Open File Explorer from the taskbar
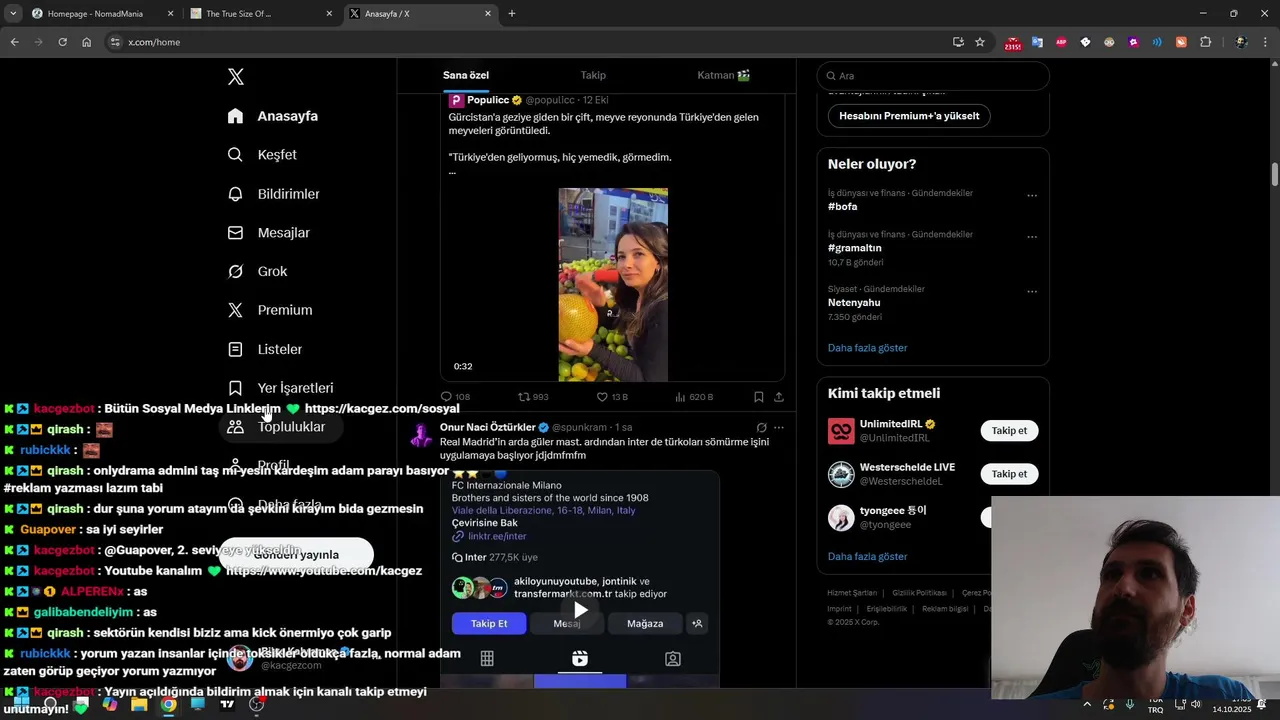1280x720 pixels. point(138,704)
